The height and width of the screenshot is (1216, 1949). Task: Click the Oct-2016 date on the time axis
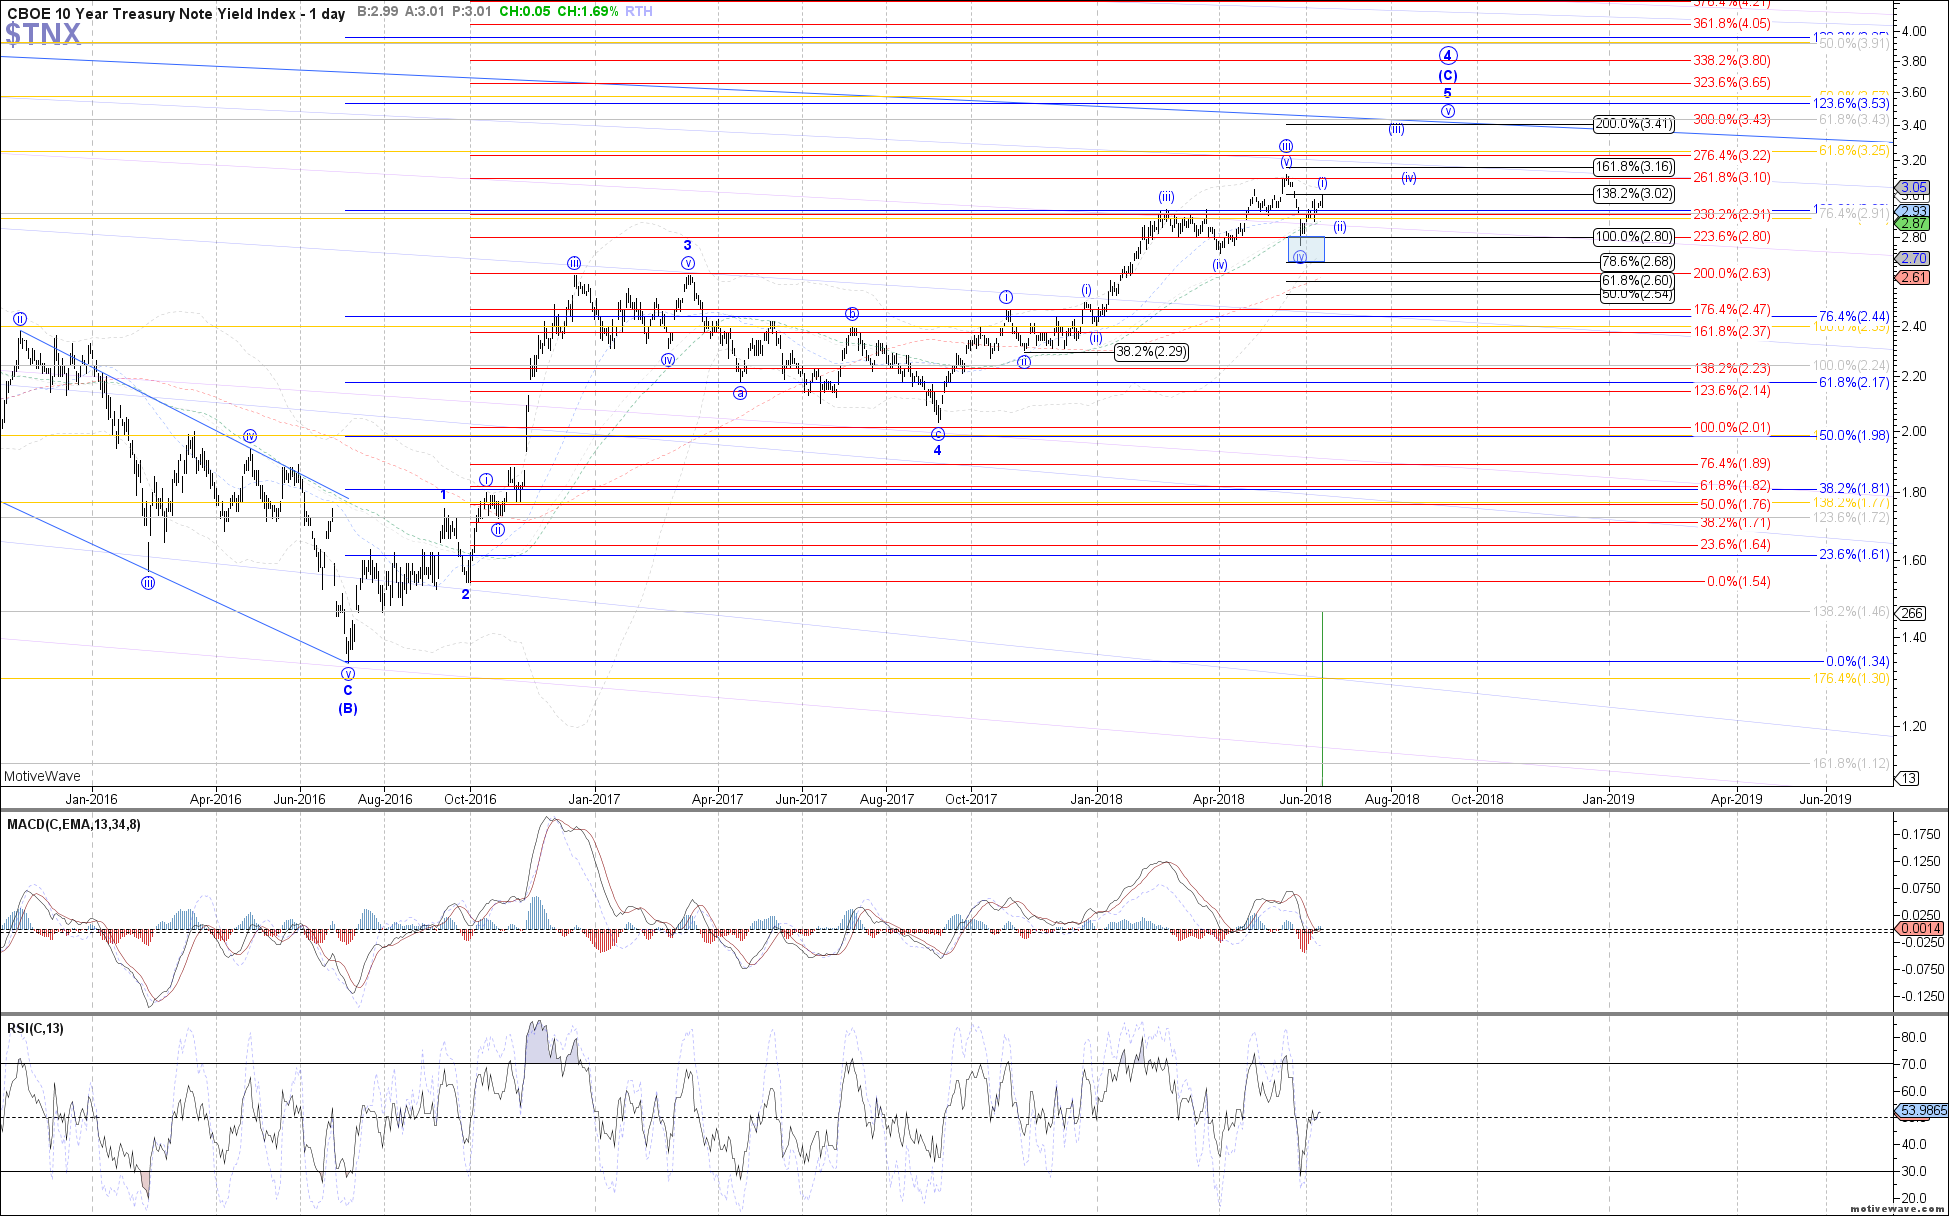coord(471,798)
